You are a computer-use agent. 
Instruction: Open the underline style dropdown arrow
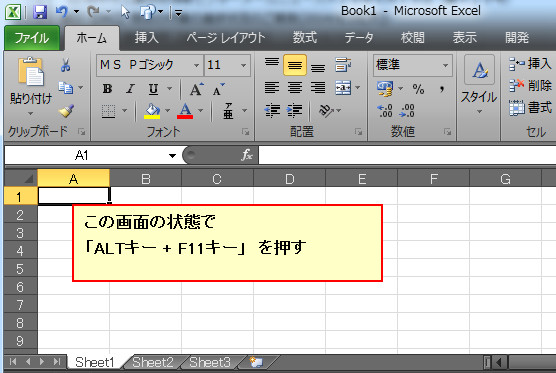(169, 89)
